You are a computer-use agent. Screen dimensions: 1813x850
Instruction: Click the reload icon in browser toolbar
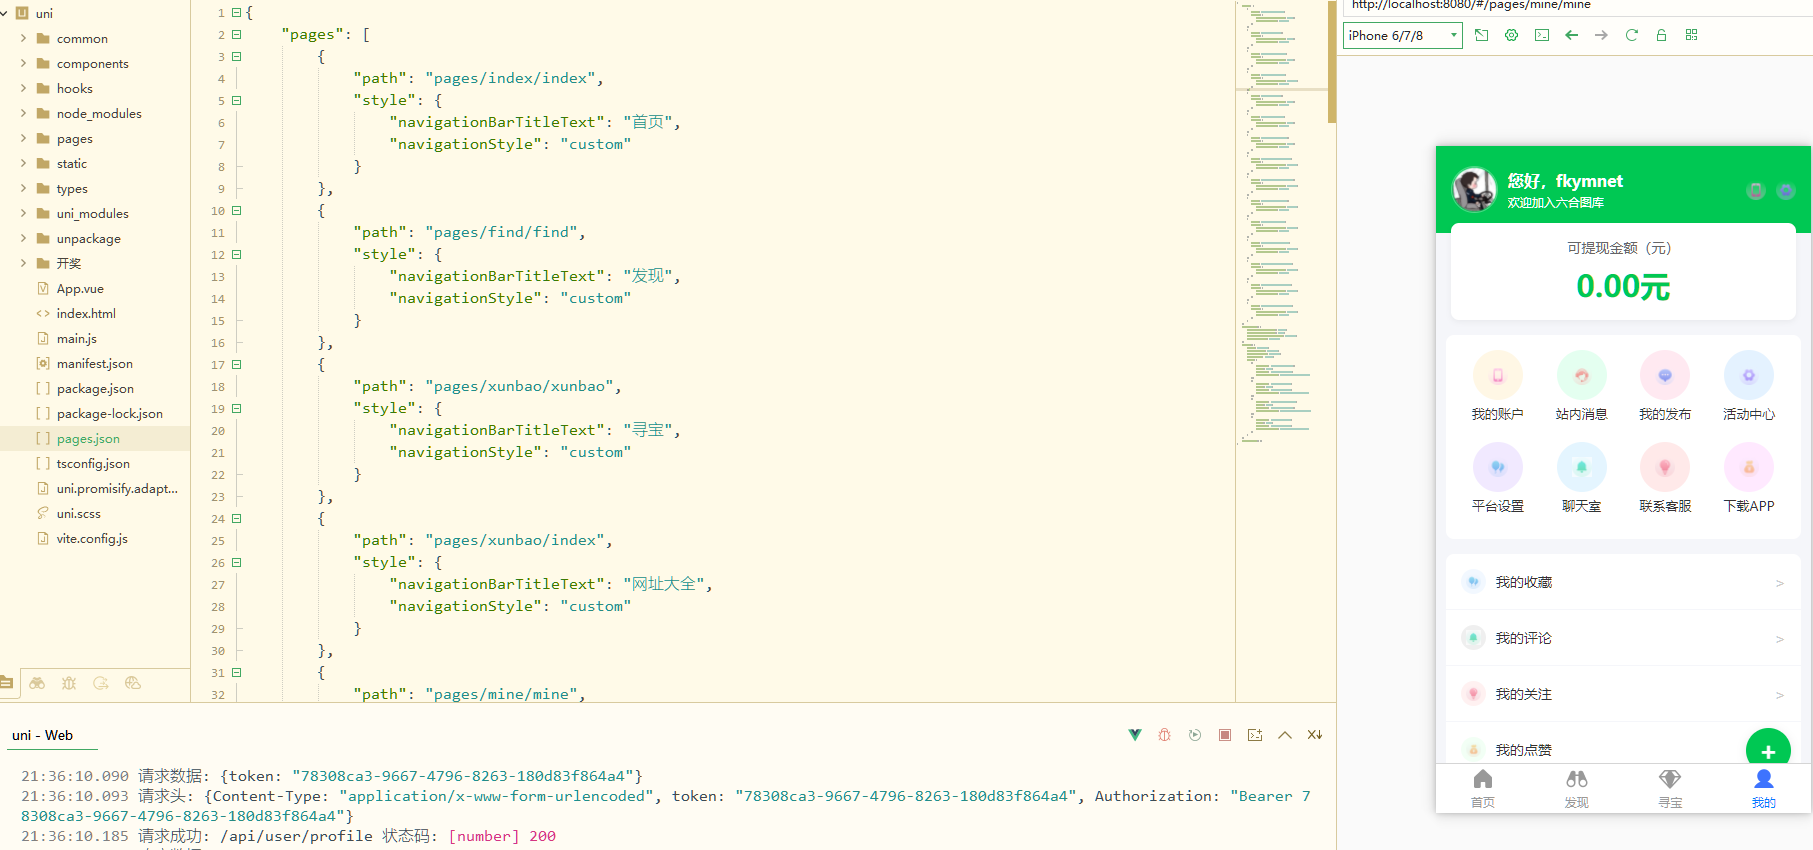[x=1631, y=35]
